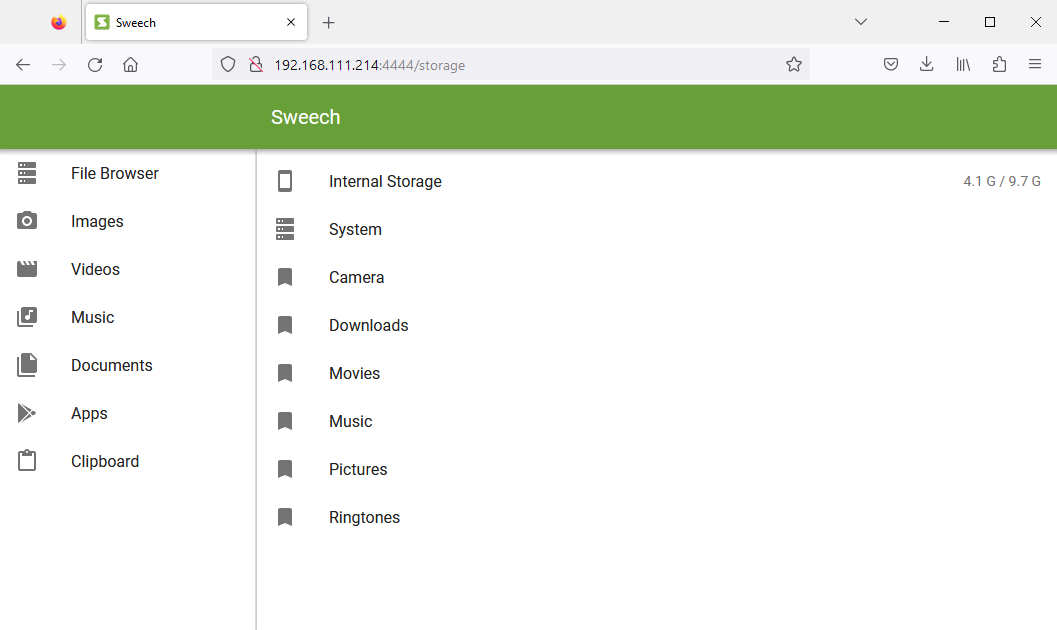
Task: Open Music in the left sidebar
Action: 128,317
